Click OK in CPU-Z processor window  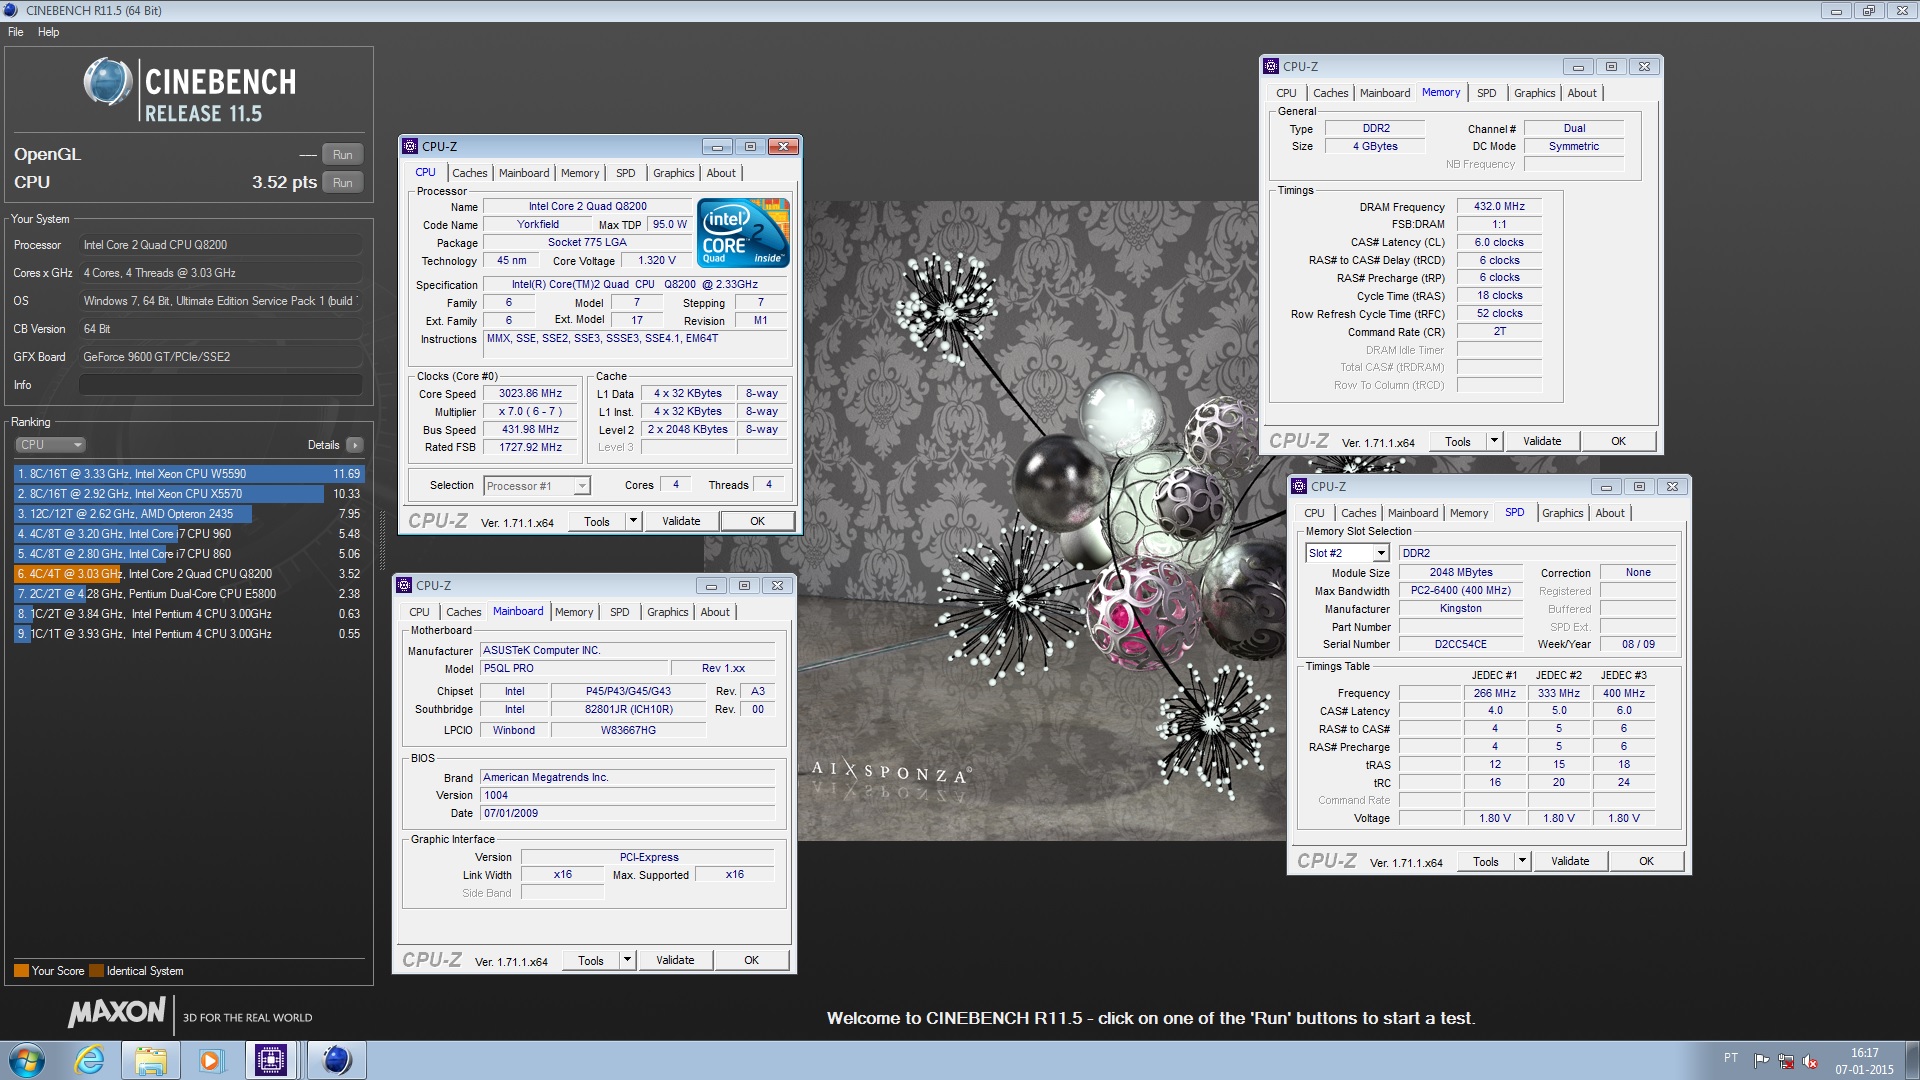pyautogui.click(x=757, y=521)
